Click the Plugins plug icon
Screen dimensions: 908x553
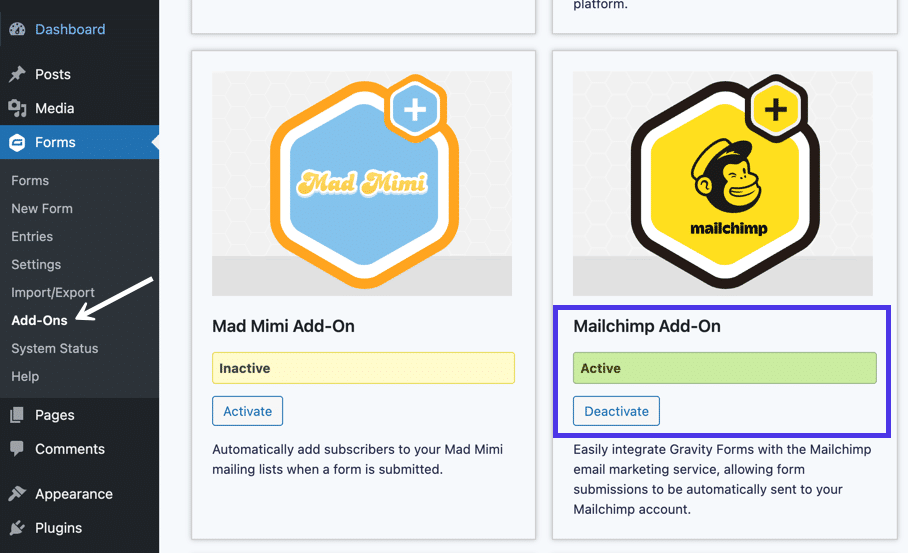tap(17, 528)
